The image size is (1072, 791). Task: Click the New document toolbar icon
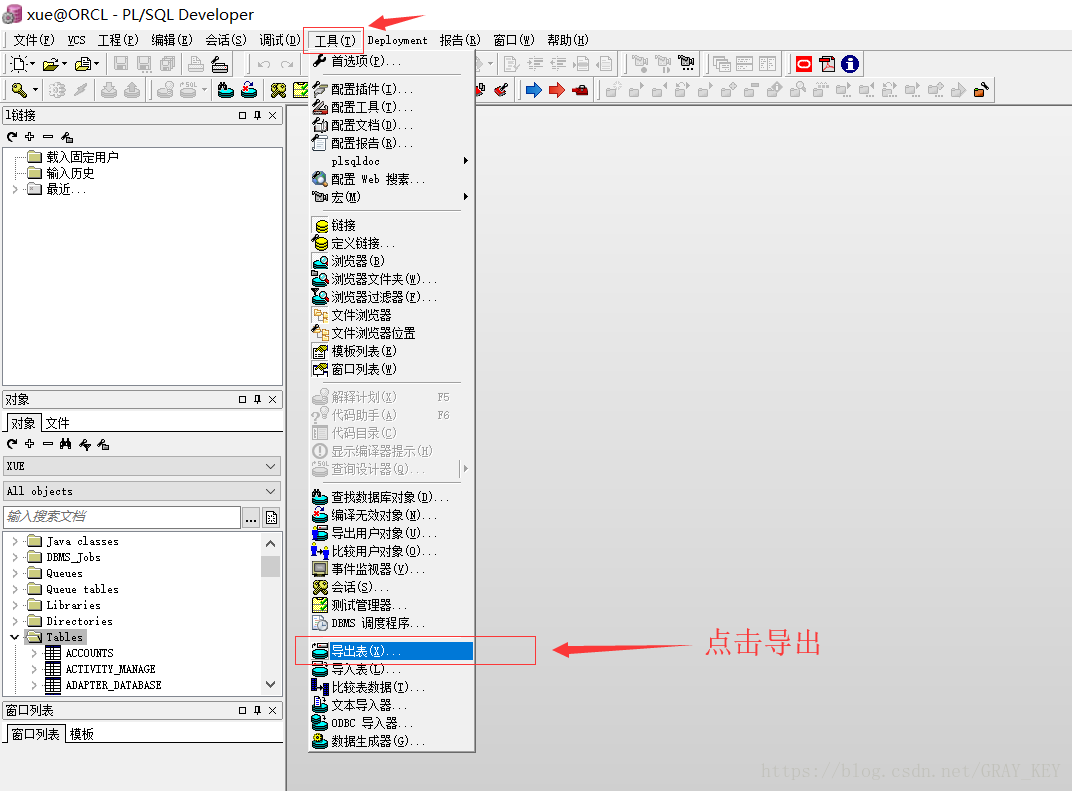[18, 64]
